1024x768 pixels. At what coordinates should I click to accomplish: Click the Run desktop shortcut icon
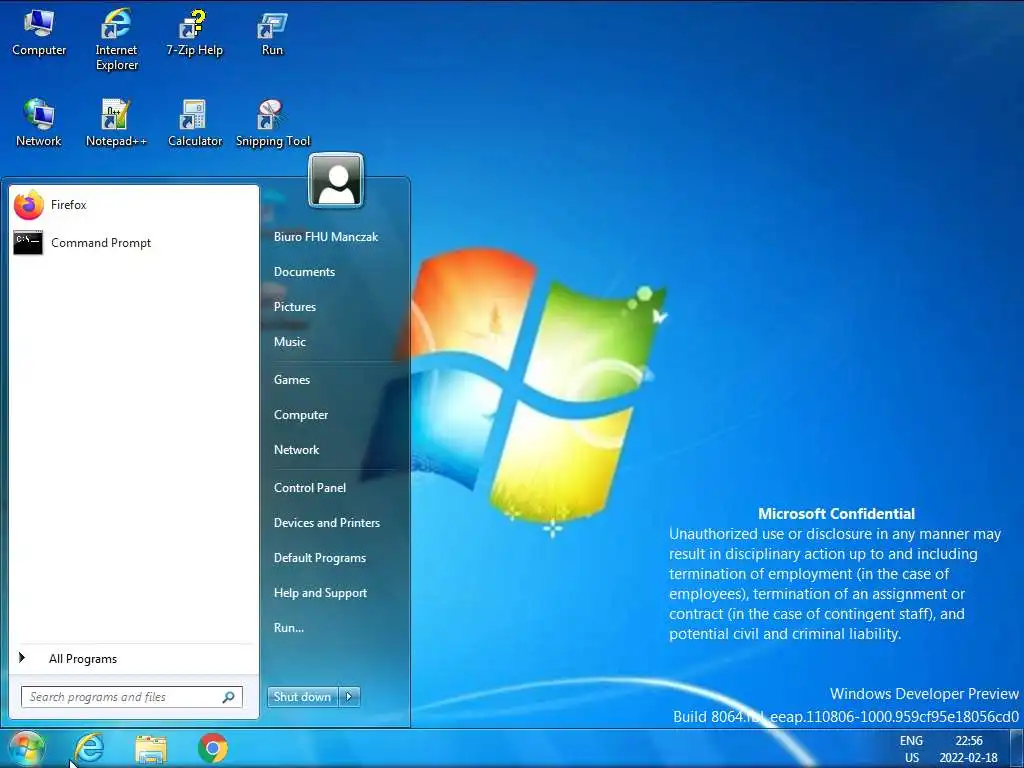[272, 32]
